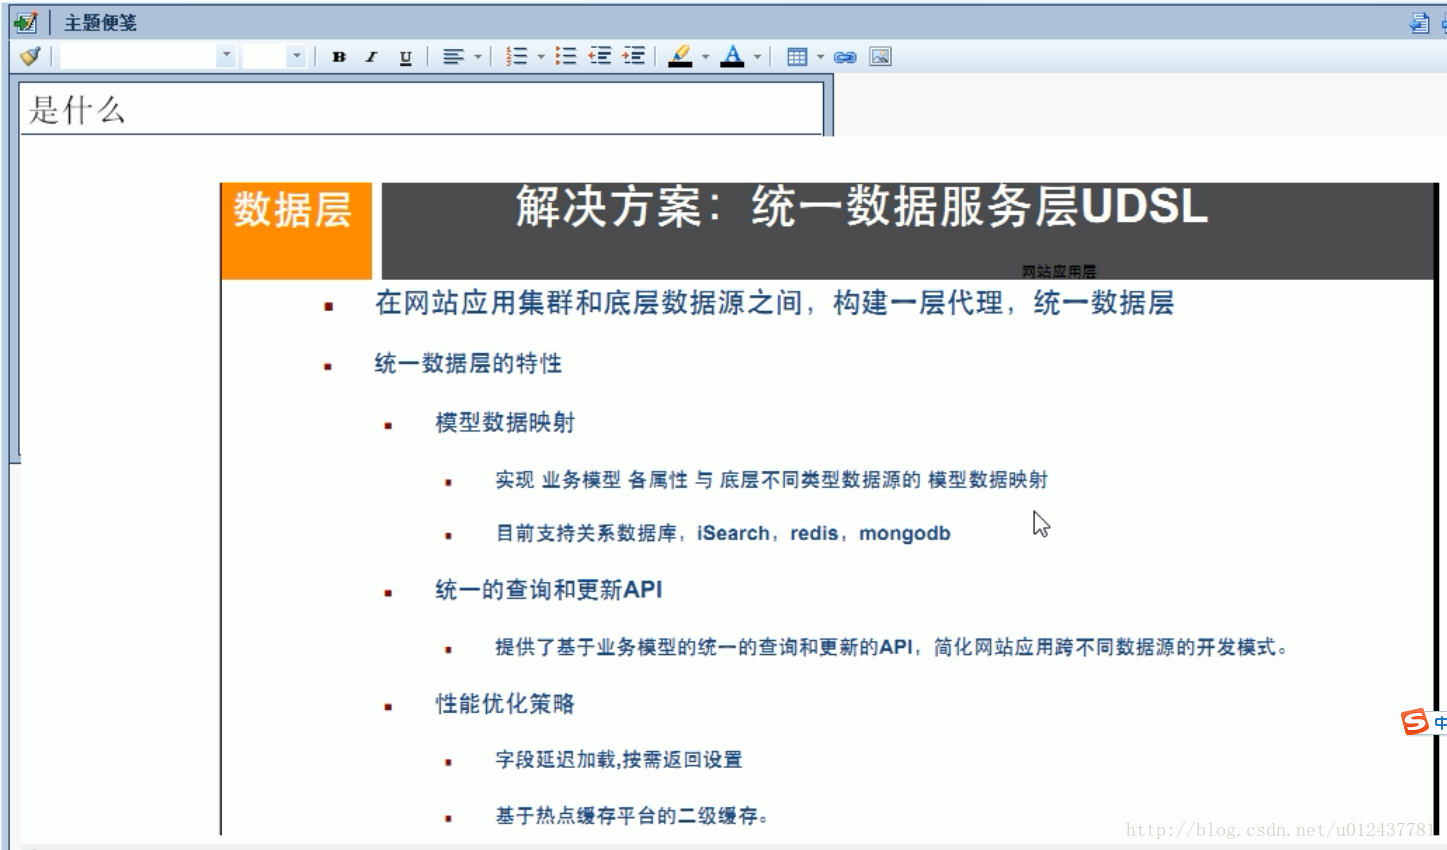Open the font name dropdown
Viewport: 1447px width, 850px height.
[227, 56]
